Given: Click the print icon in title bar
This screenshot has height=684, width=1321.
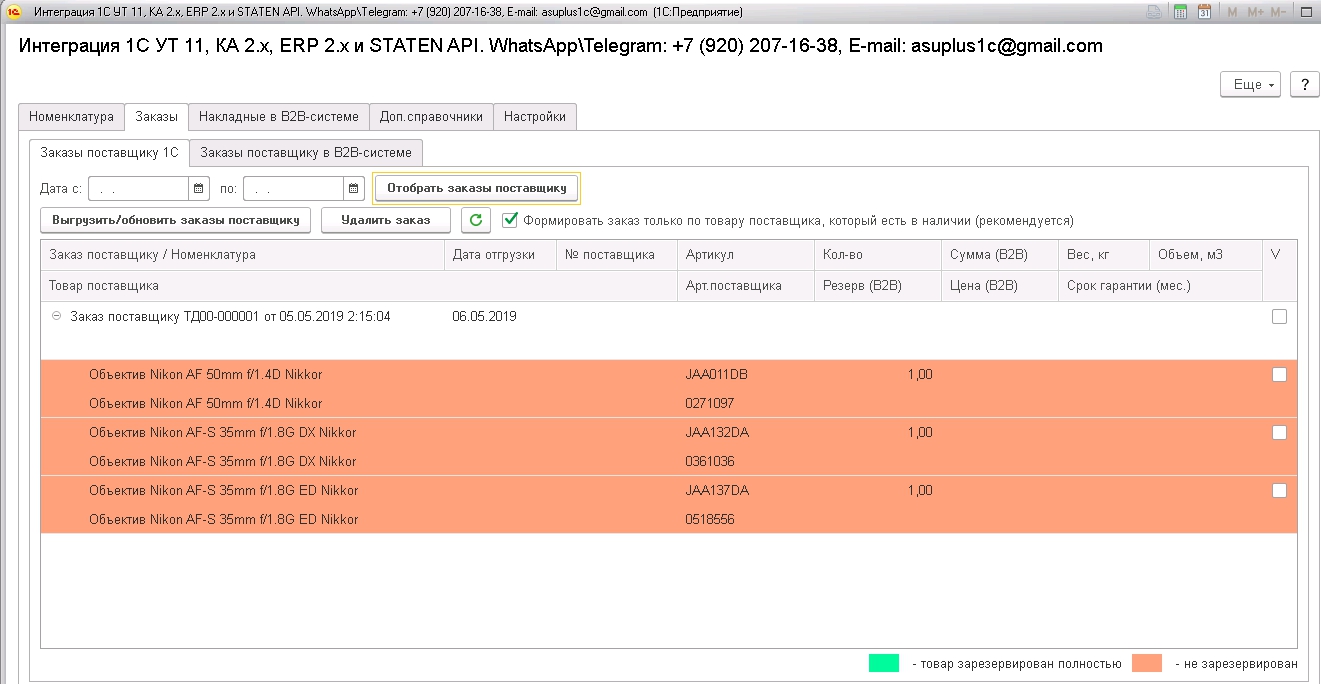Looking at the screenshot, I should click(x=1154, y=12).
